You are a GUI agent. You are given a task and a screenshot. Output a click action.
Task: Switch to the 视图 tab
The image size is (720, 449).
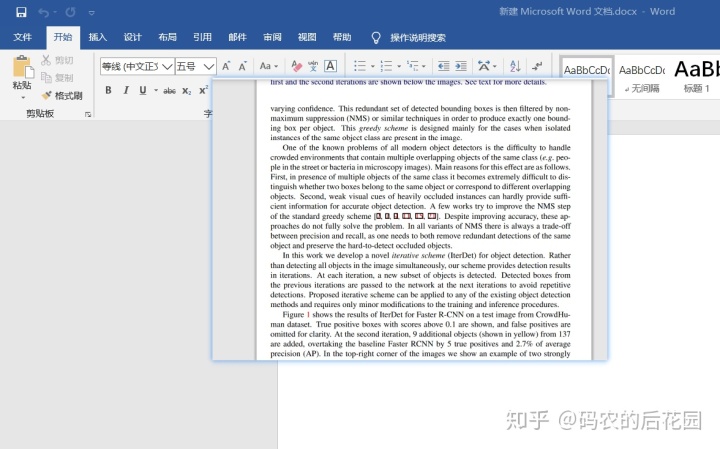click(x=307, y=37)
